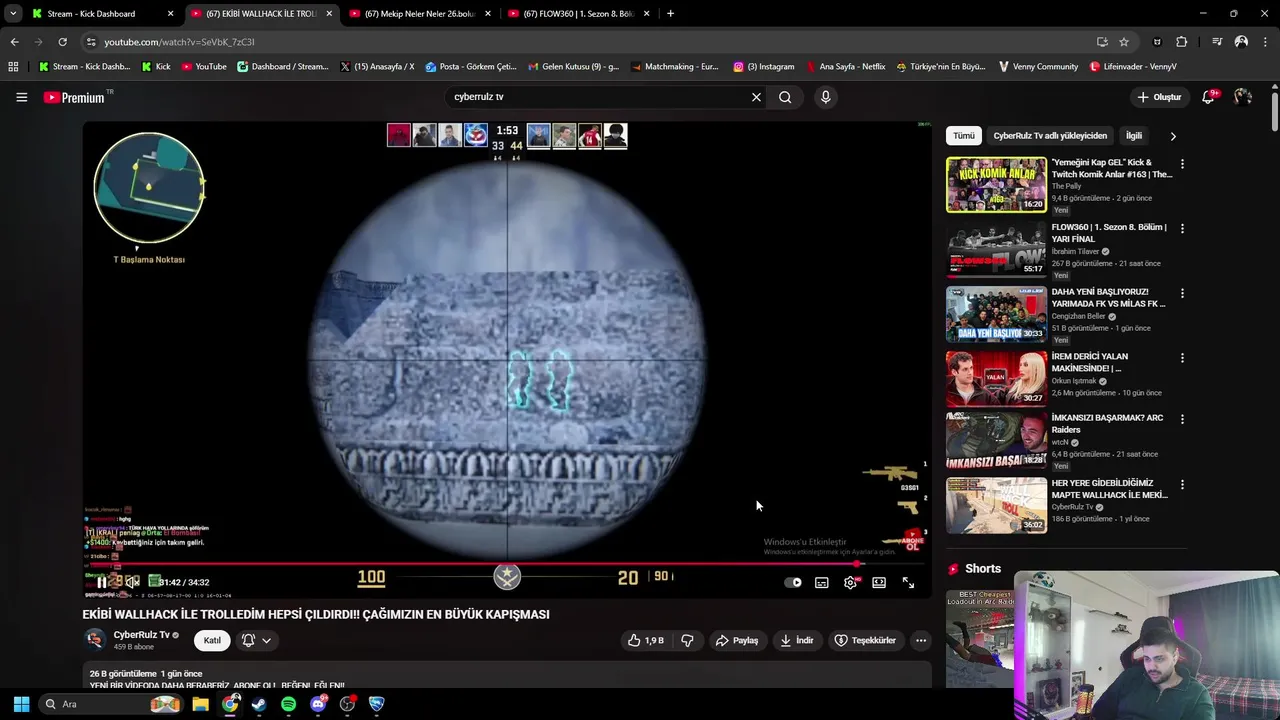This screenshot has height=720, width=1280.
Task: Seek on the red video progress bar
Action: pos(507,564)
